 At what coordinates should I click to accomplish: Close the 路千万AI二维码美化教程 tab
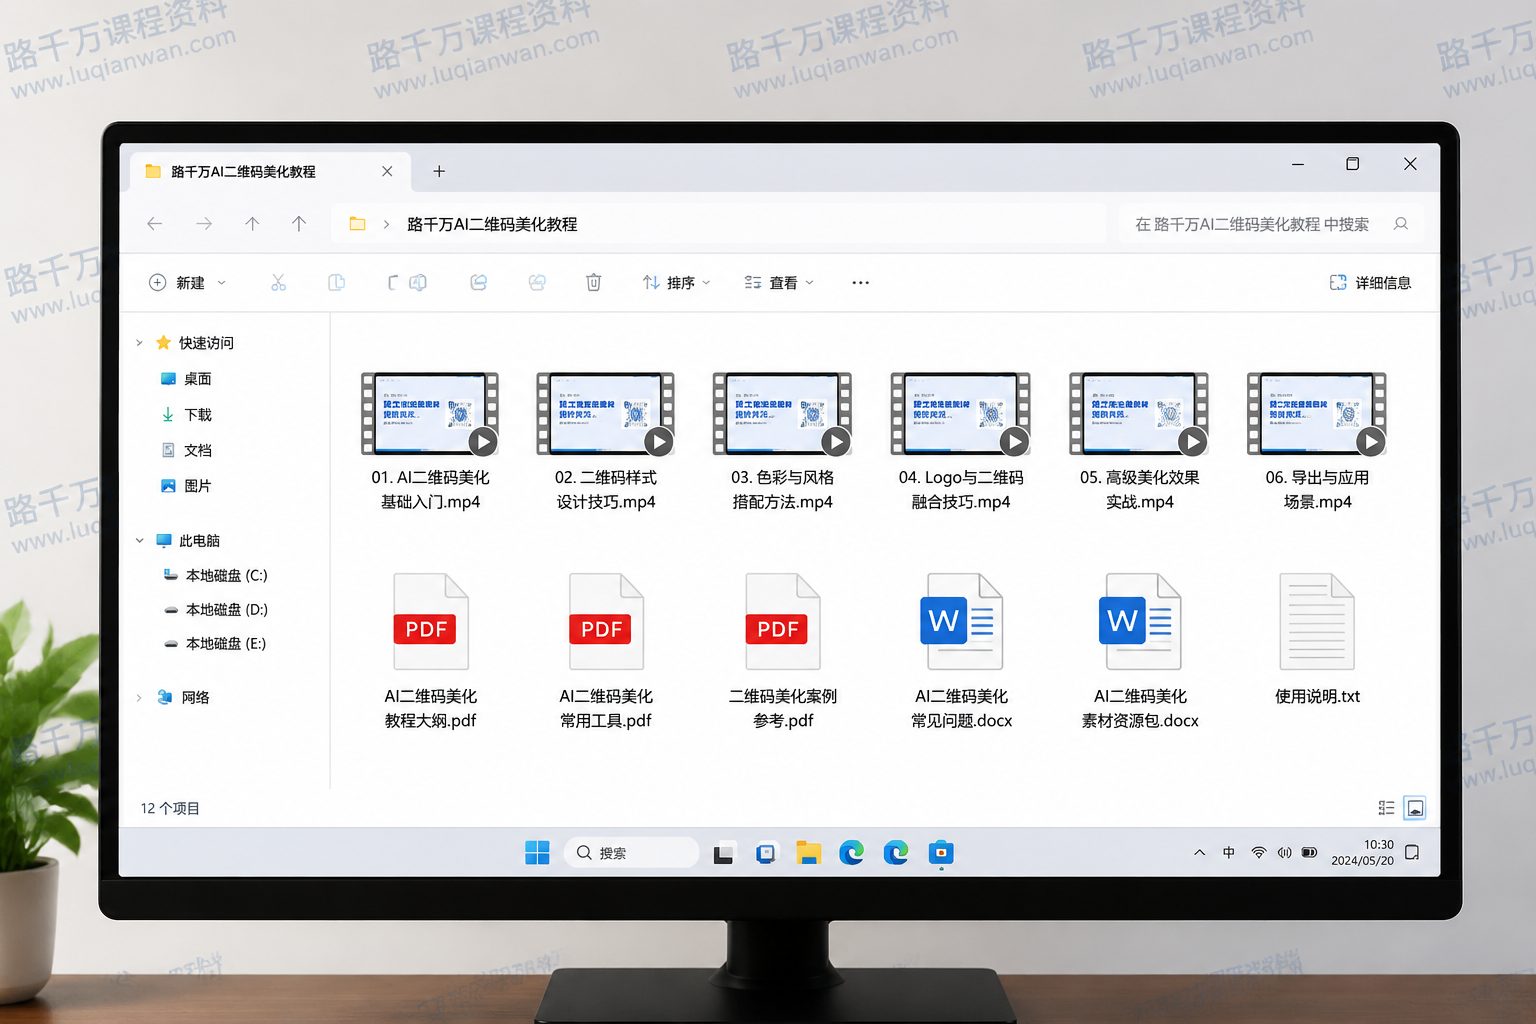point(387,171)
